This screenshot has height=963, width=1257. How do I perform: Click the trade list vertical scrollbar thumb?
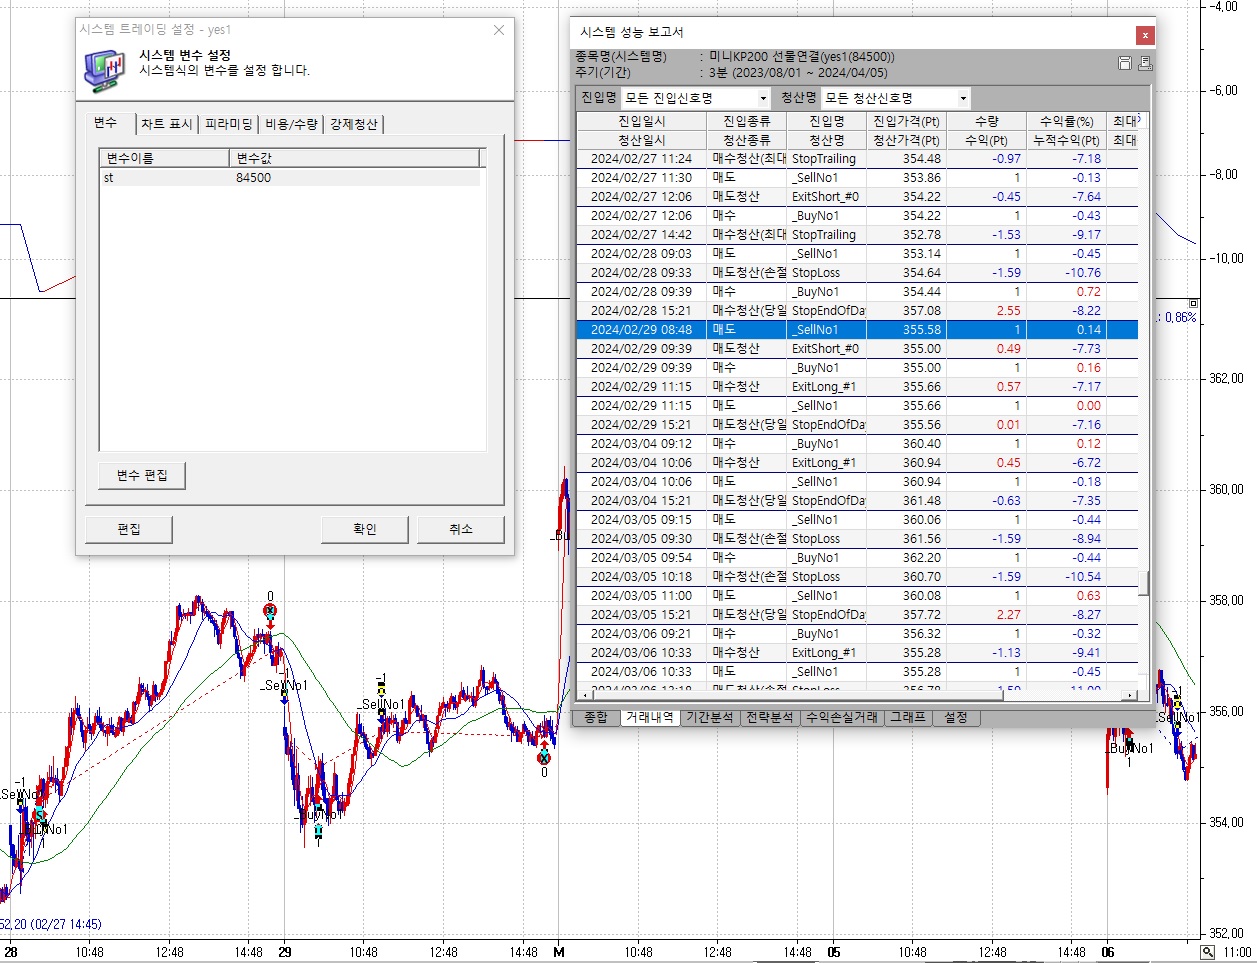click(x=1144, y=582)
